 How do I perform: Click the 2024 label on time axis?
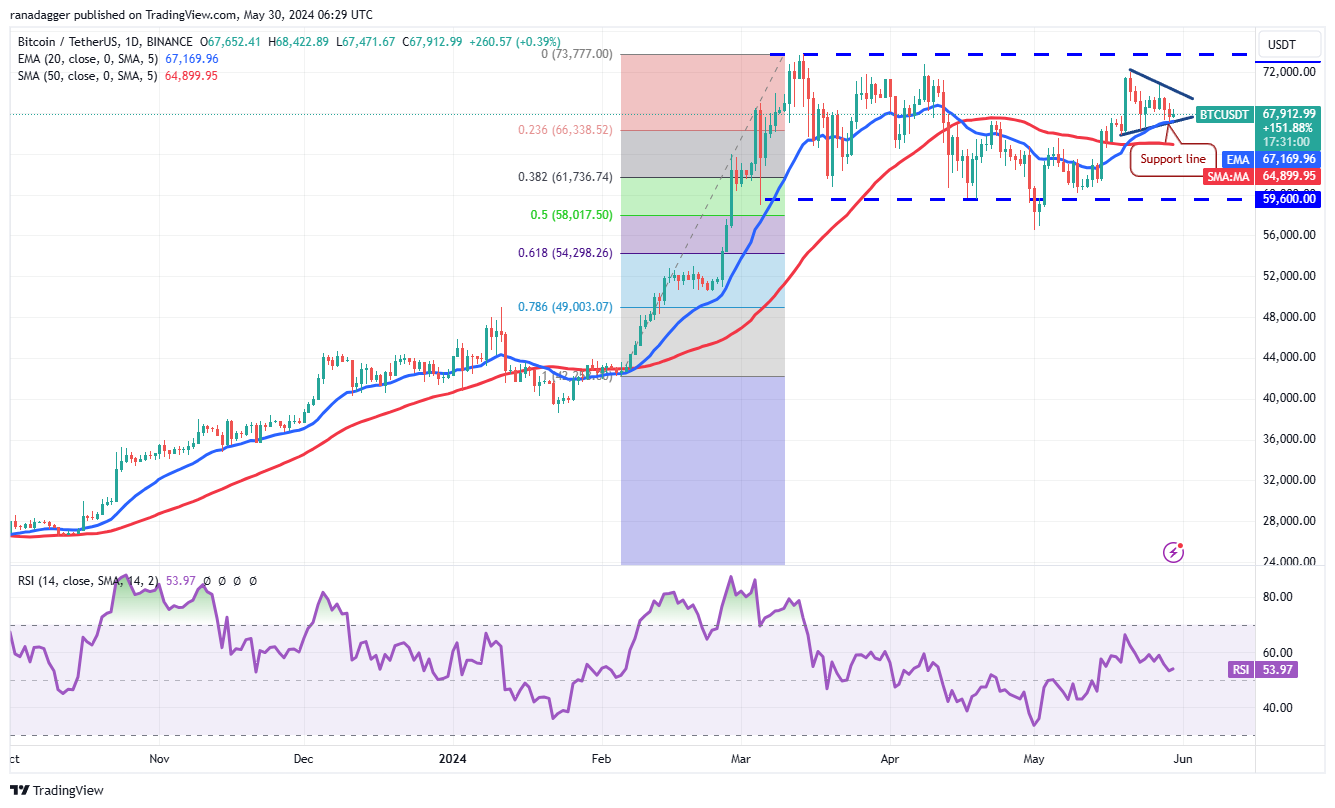(453, 759)
